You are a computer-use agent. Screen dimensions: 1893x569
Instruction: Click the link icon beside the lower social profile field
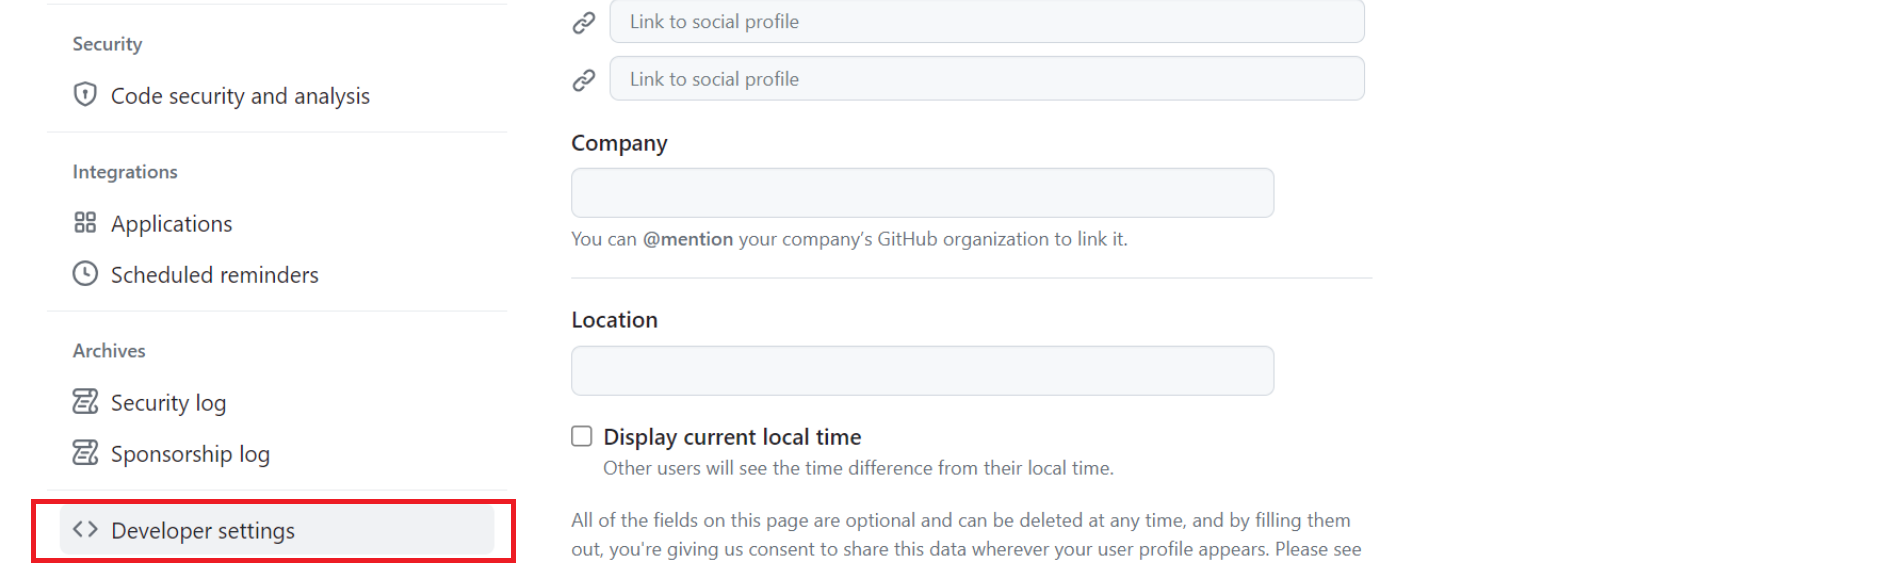tap(584, 80)
